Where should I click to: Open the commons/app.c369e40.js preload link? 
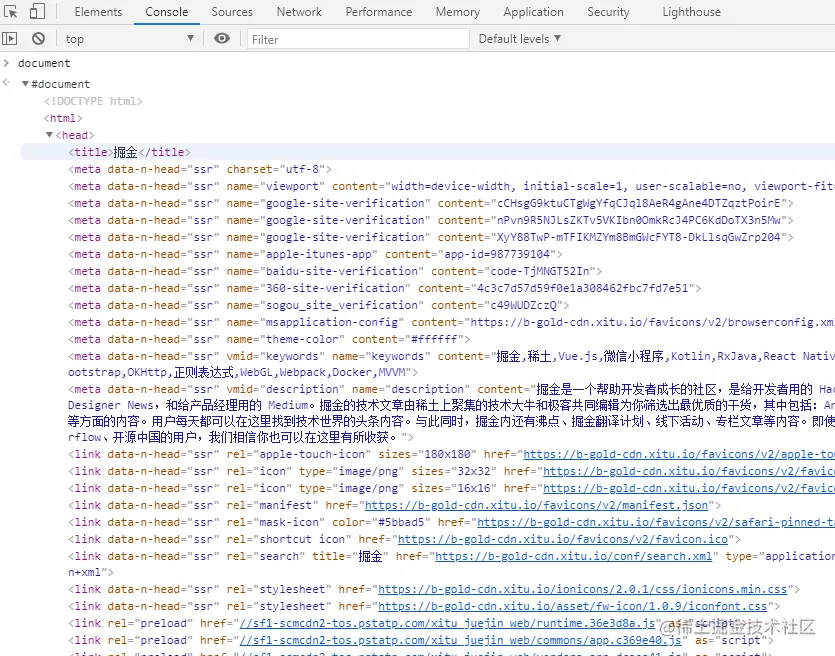[x=461, y=640]
